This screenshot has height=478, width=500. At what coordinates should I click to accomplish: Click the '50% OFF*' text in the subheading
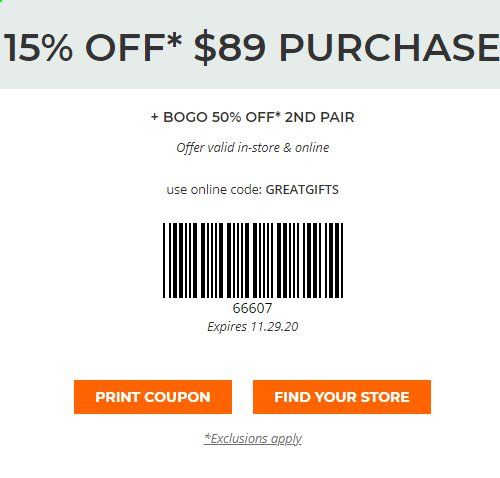point(246,117)
